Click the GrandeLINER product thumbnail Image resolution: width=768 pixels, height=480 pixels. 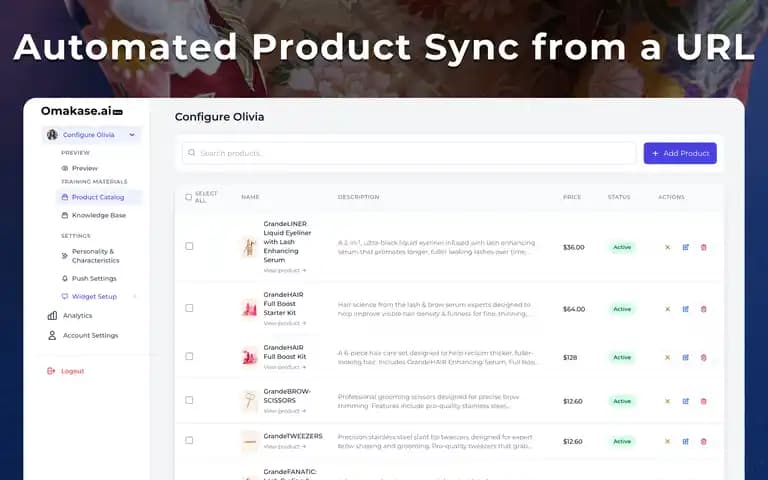tap(250, 247)
